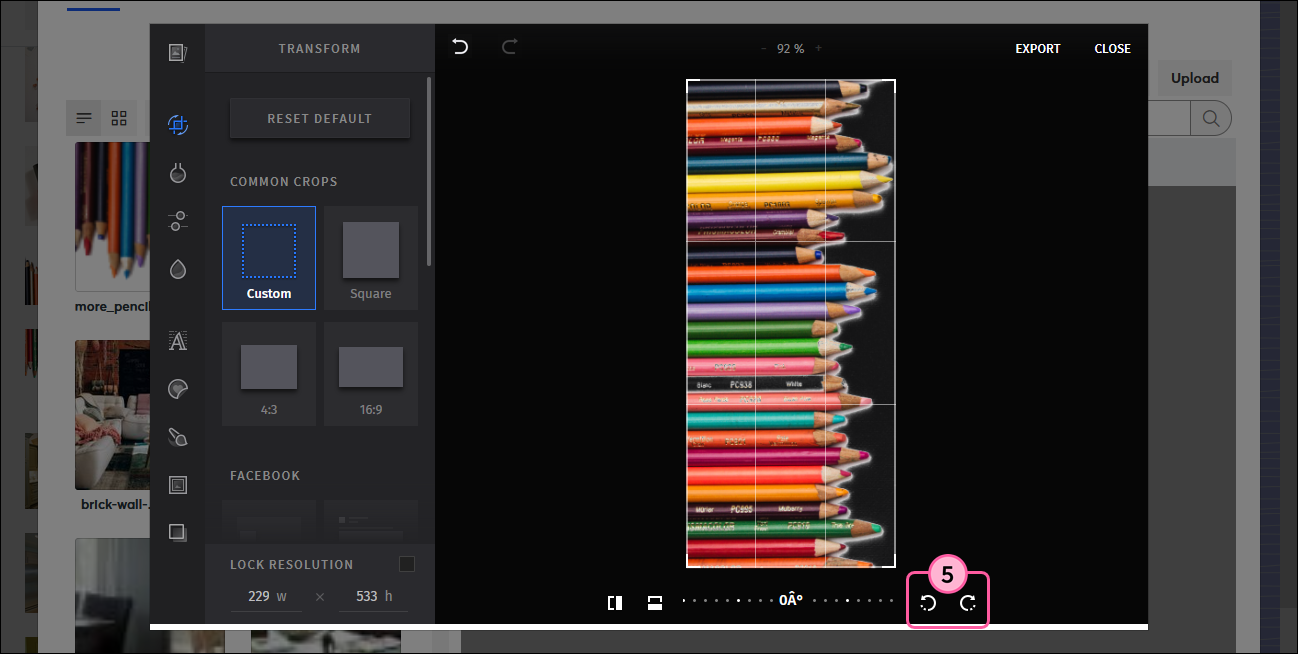Flip the image horizontally
1298x654 pixels.
[x=615, y=603]
